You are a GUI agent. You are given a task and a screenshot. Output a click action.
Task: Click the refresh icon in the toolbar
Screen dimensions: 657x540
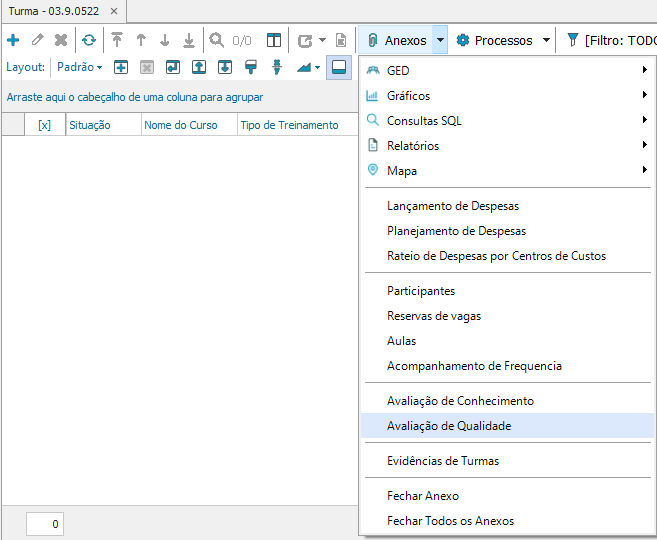click(x=89, y=41)
